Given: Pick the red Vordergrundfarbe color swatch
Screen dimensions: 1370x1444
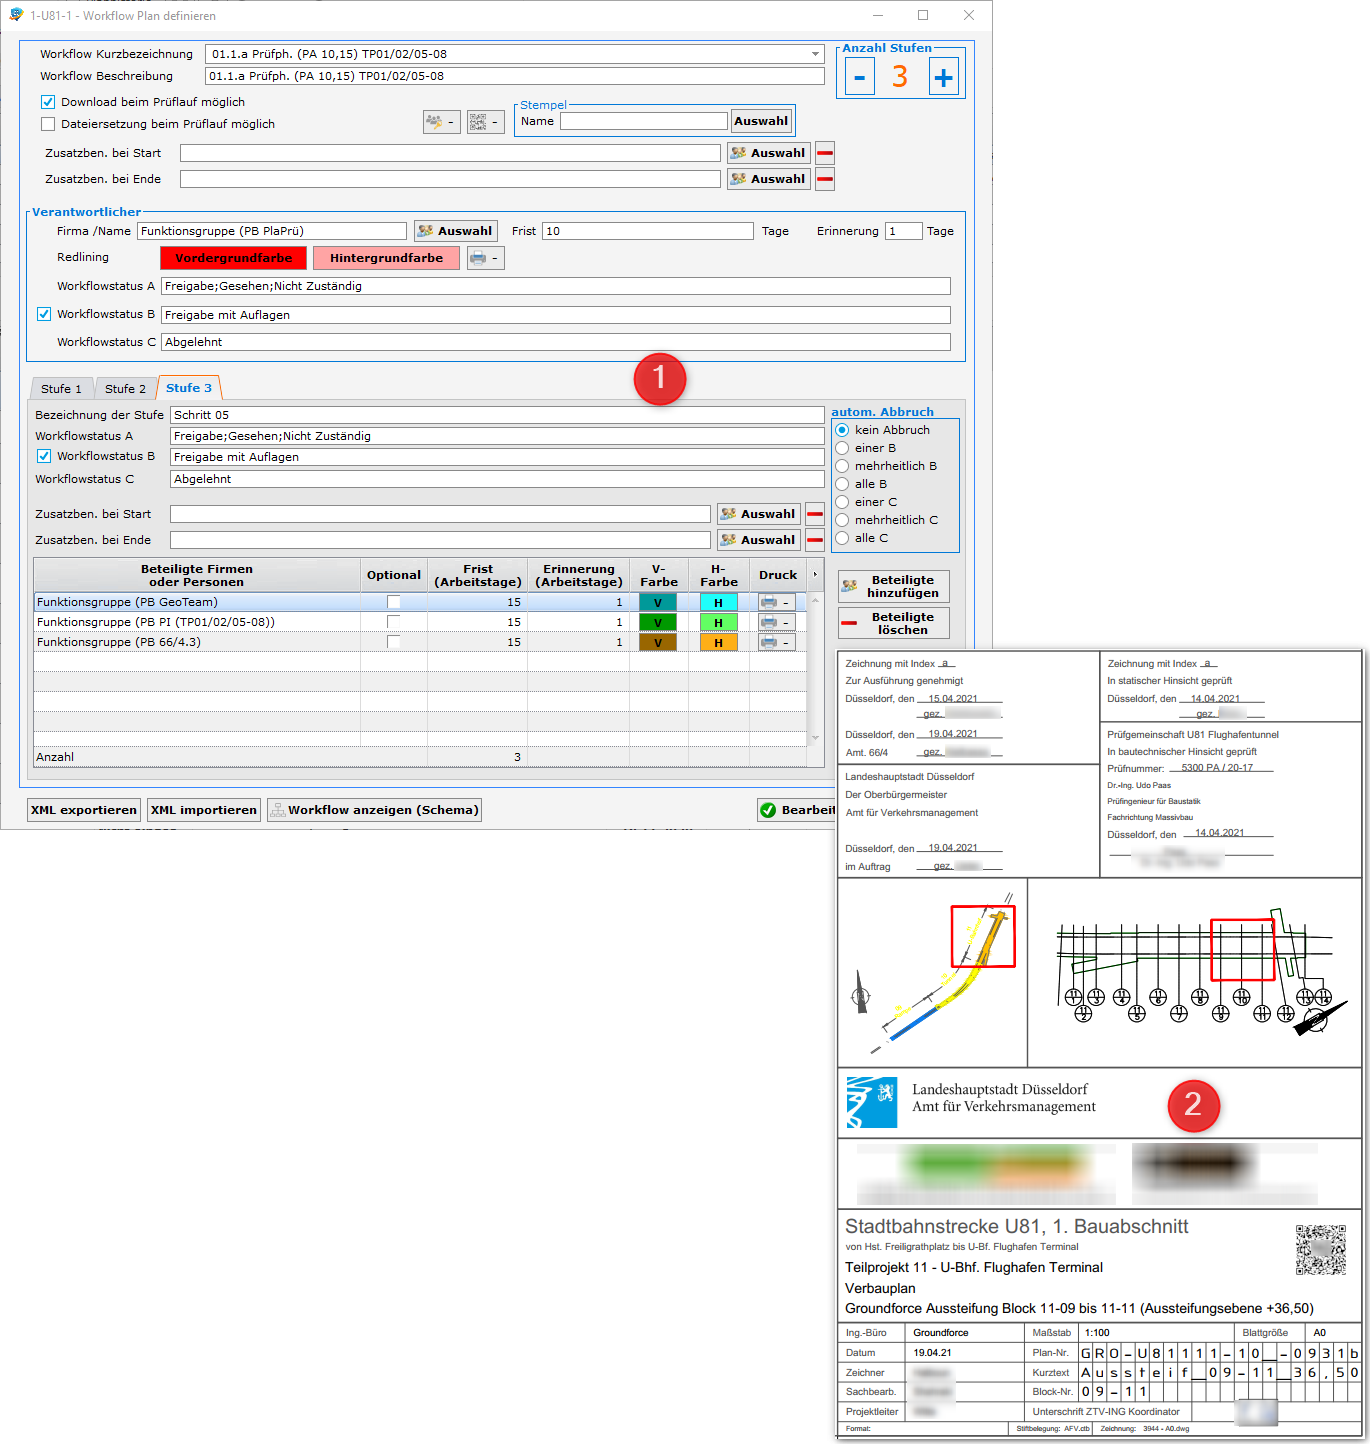Looking at the screenshot, I should (233, 258).
